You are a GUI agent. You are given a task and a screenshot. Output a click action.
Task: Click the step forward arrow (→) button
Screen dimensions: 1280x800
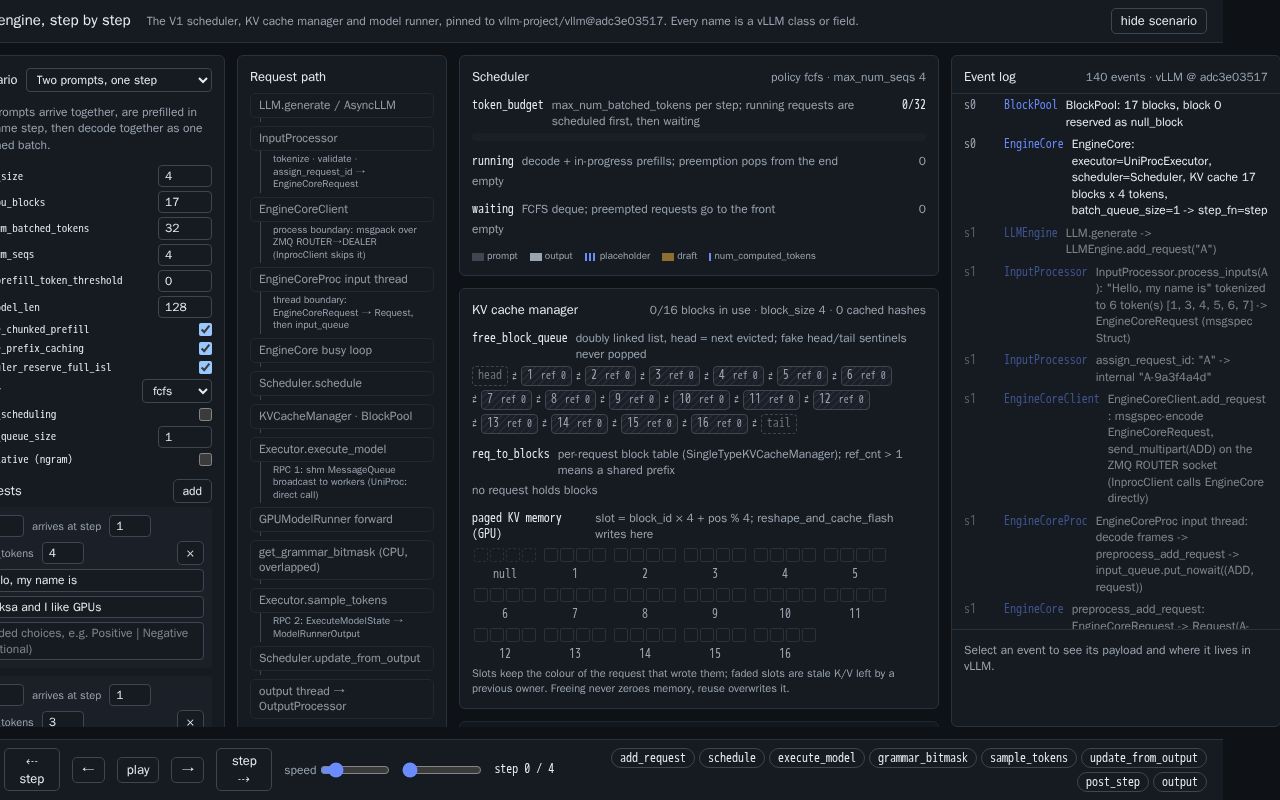(x=187, y=770)
